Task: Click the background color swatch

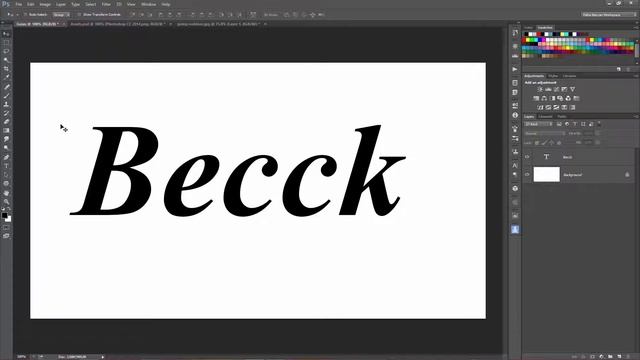Action: click(x=9, y=219)
